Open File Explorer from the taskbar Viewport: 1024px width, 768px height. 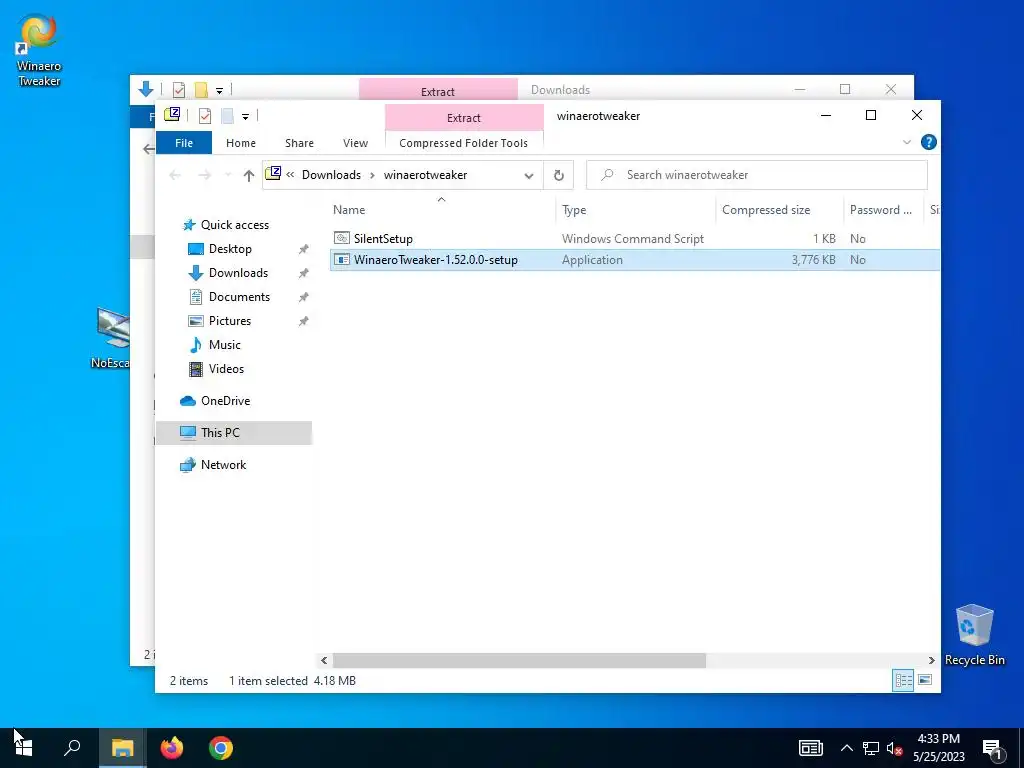[122, 748]
